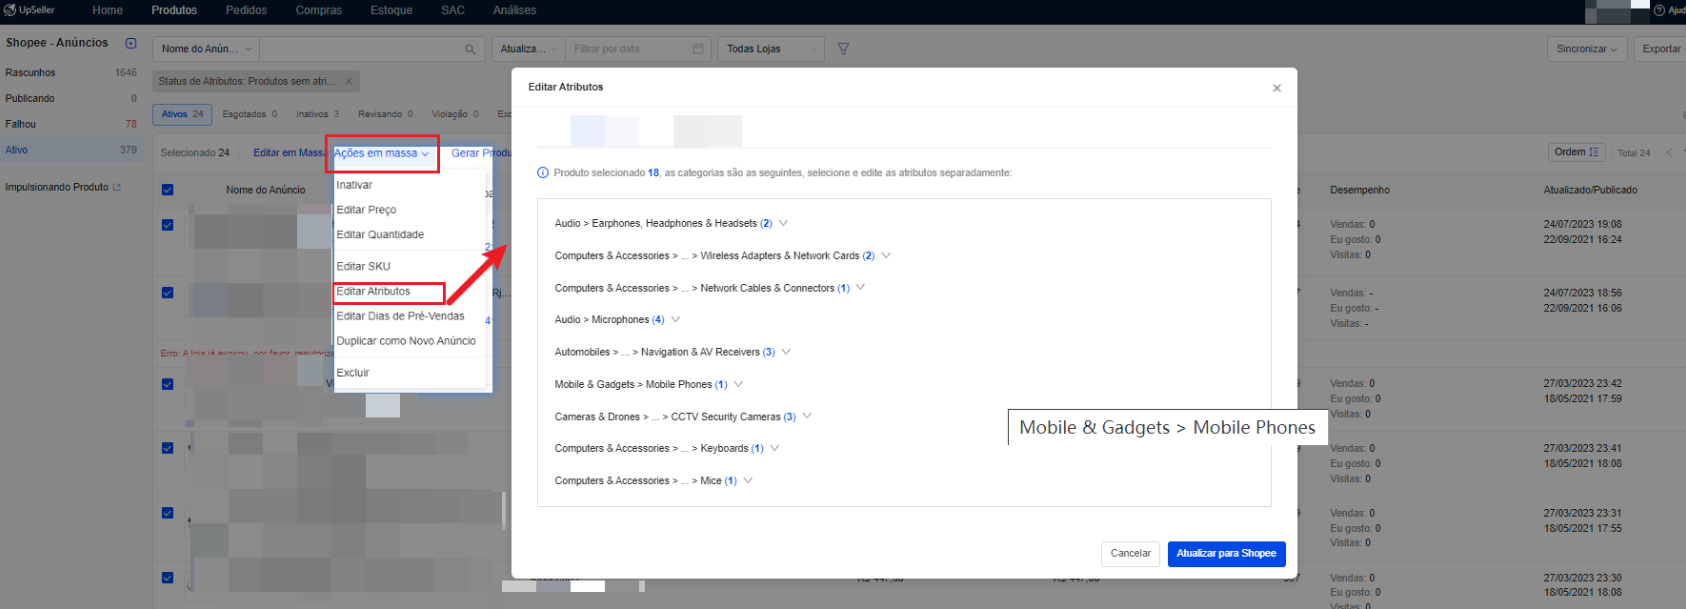The image size is (1686, 609).
Task: Uncheck checkbox of row dated 27/03/2023 23:42
Action: [168, 384]
